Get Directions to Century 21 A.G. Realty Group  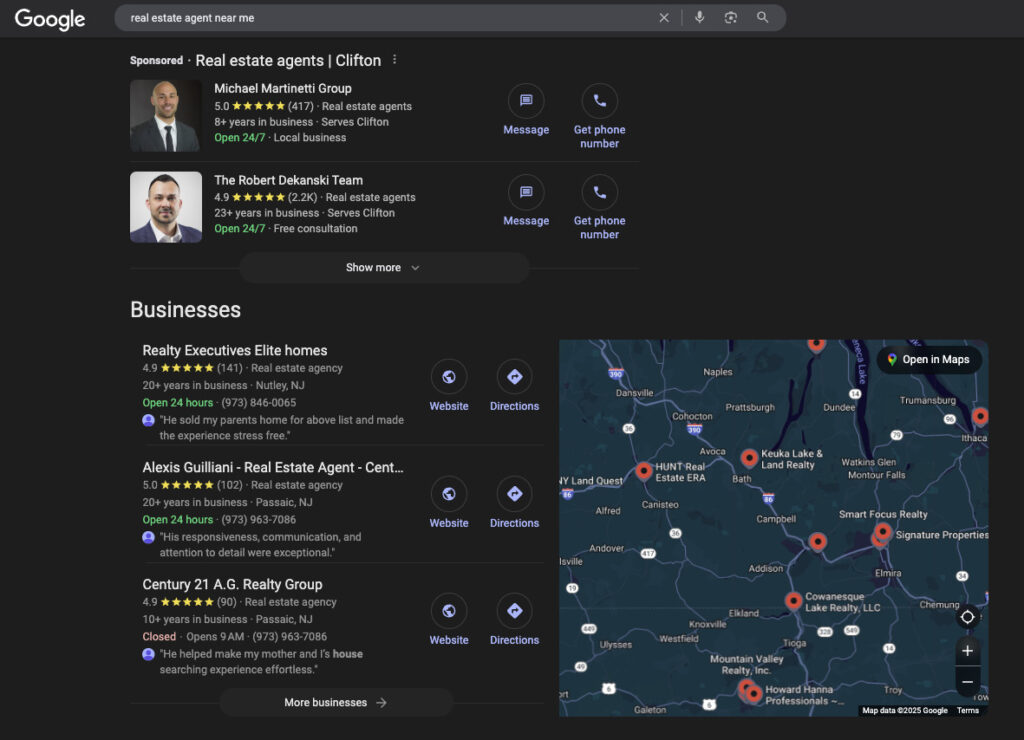point(515,619)
